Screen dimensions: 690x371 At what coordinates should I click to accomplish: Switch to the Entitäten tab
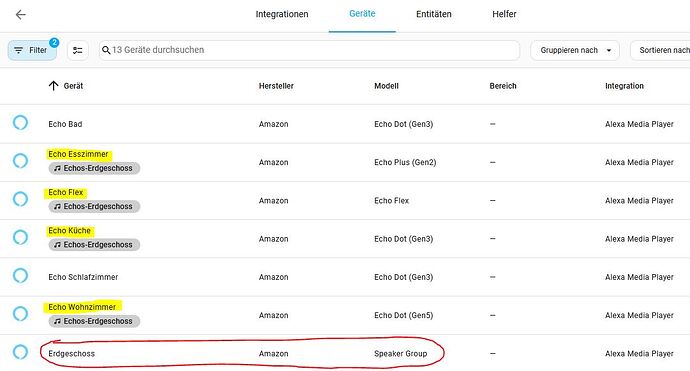(x=433, y=14)
